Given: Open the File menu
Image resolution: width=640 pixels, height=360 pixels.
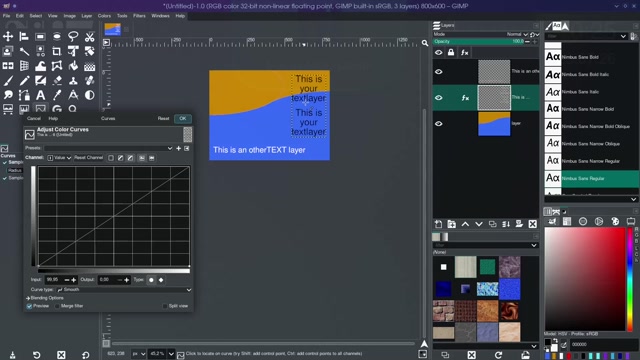Looking at the screenshot, I should (7, 16).
